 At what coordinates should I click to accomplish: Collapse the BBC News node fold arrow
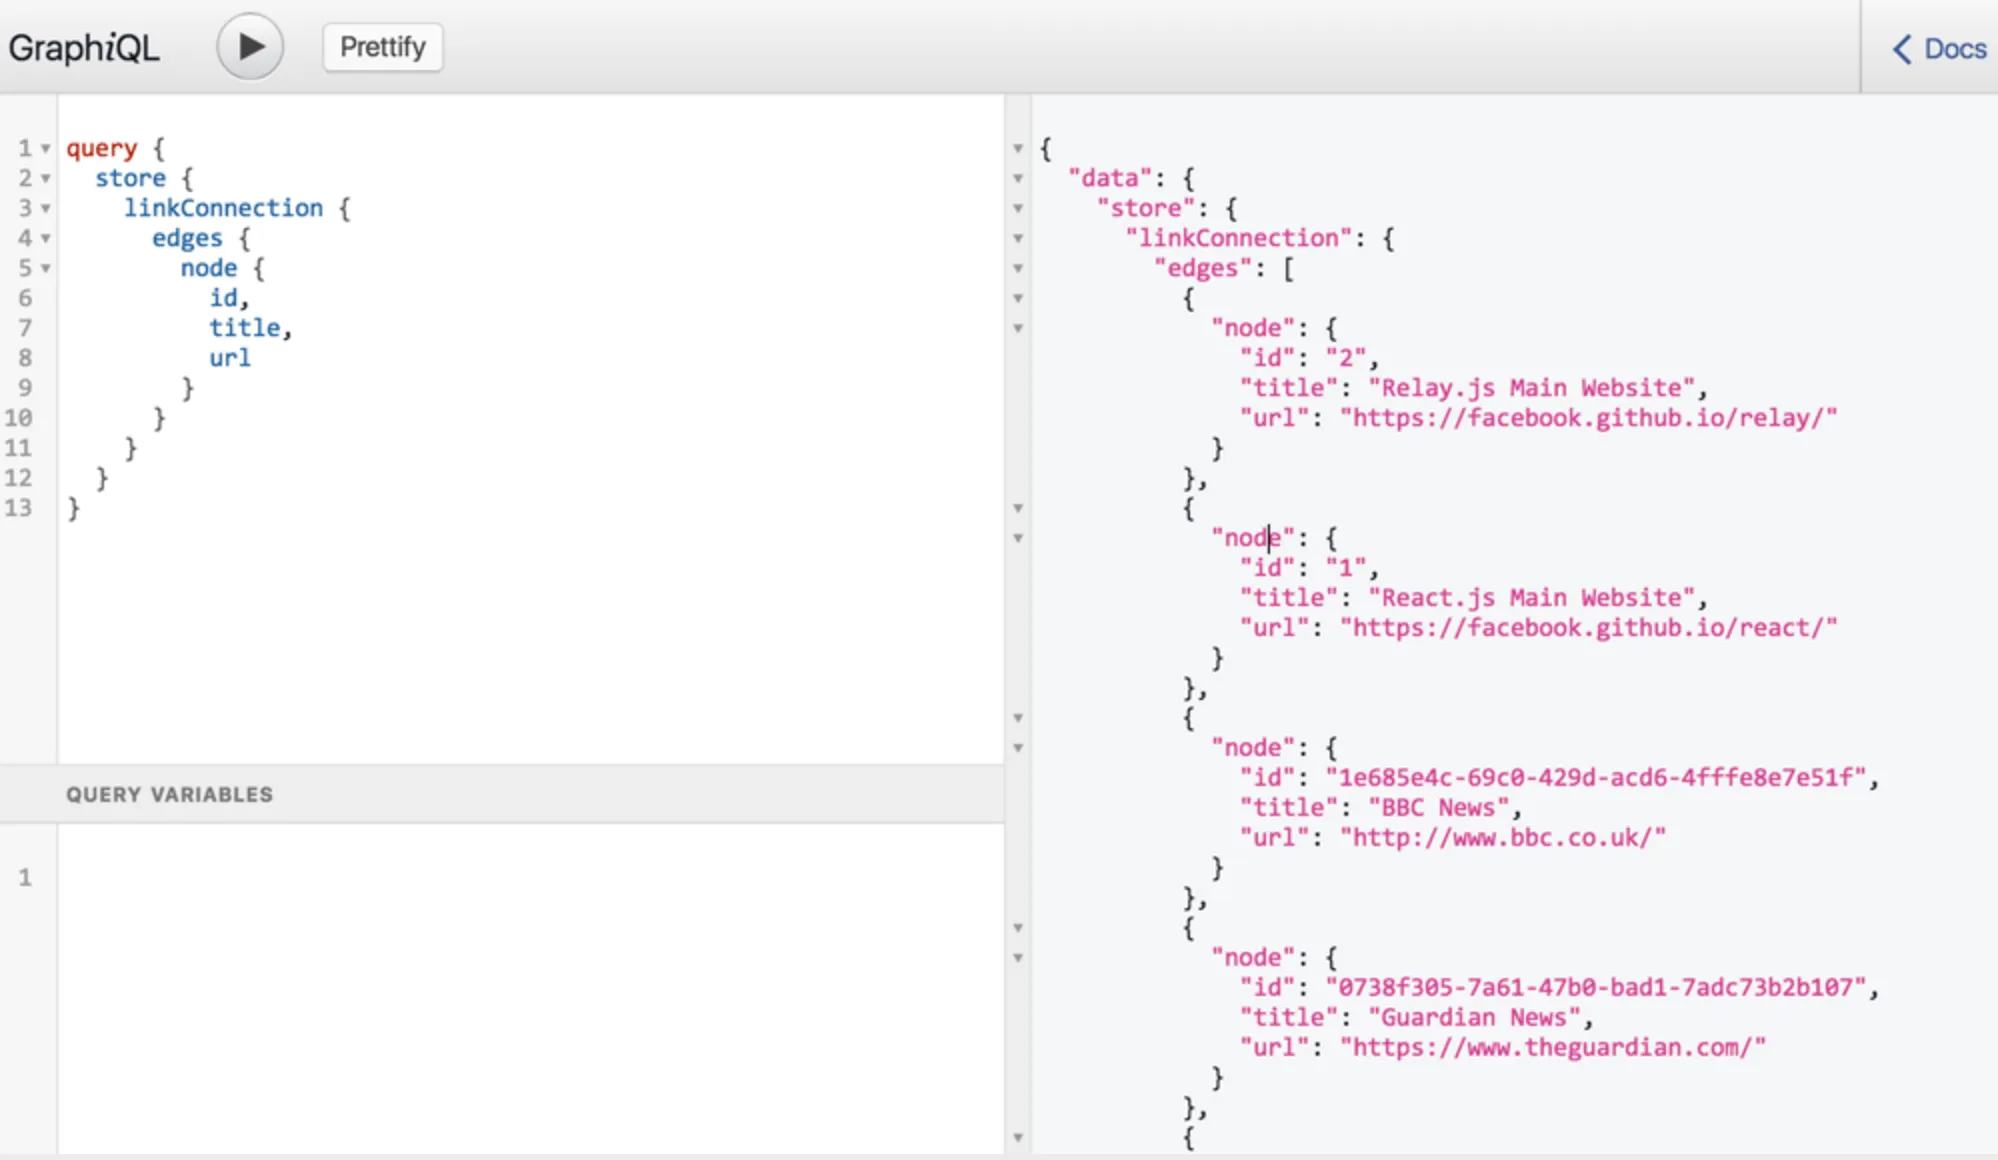(1018, 749)
